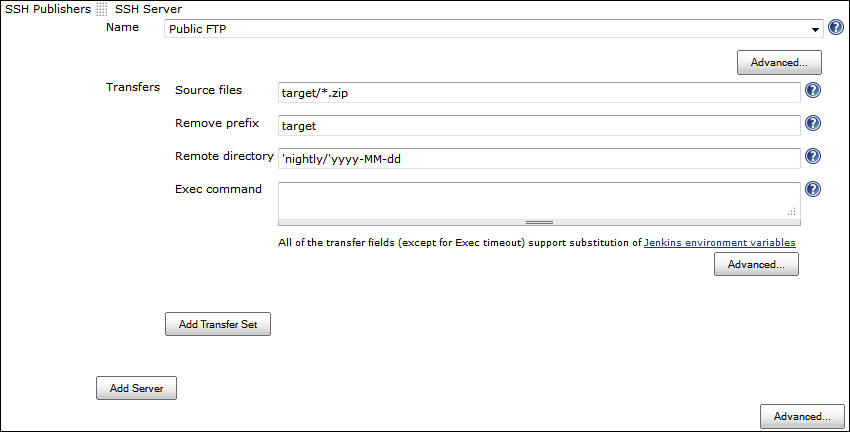Click the Exec command textarea corner resize grip
The height and width of the screenshot is (432, 850).
791,211
